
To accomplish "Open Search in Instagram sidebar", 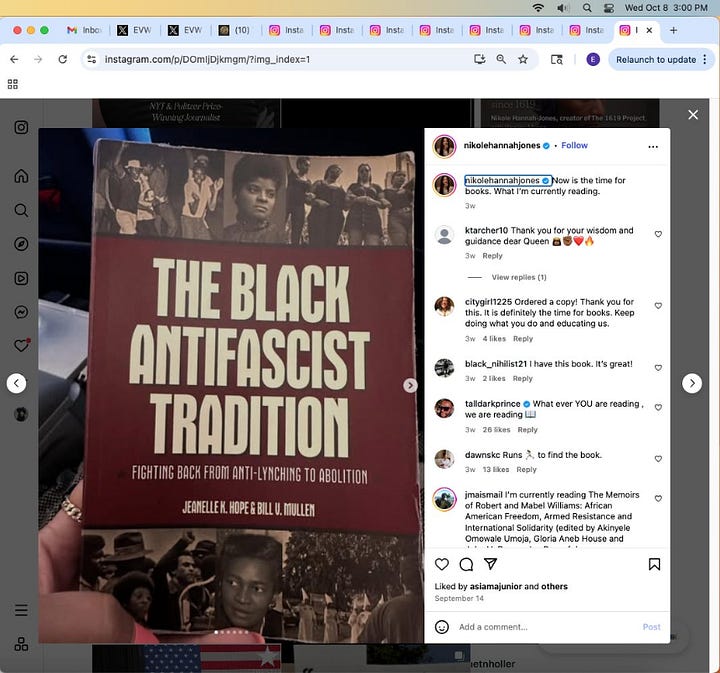I will coord(21,210).
